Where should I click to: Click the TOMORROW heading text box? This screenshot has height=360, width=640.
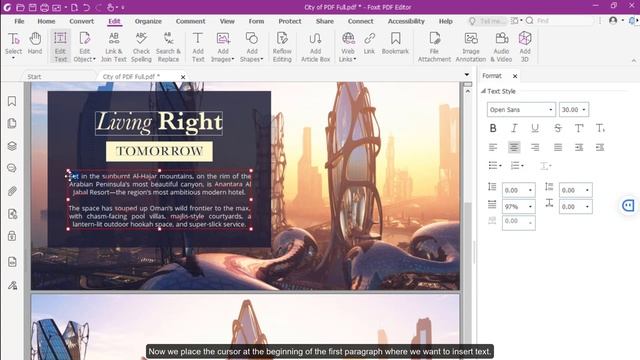(159, 151)
